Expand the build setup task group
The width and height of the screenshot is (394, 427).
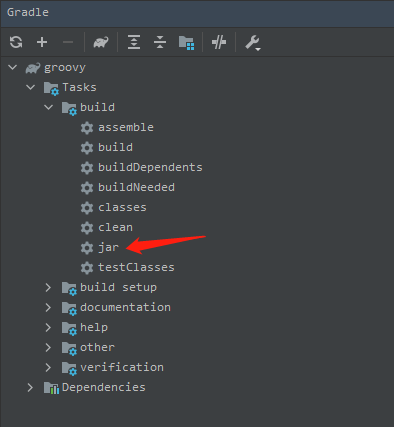coord(48,288)
